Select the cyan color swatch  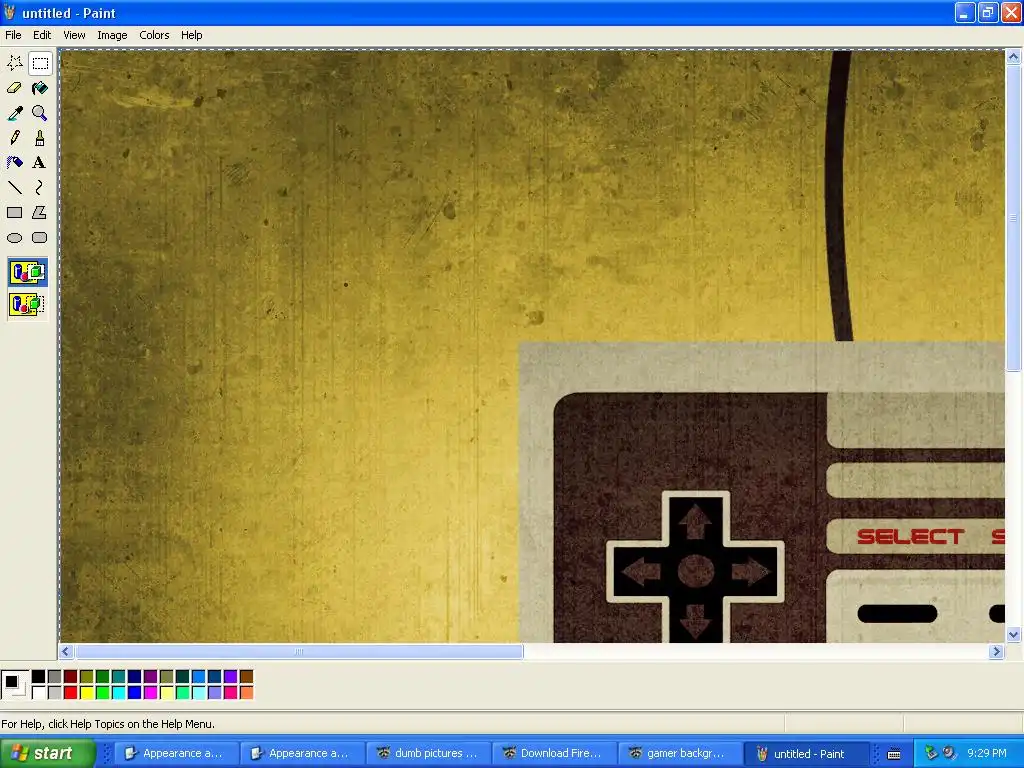point(118,692)
